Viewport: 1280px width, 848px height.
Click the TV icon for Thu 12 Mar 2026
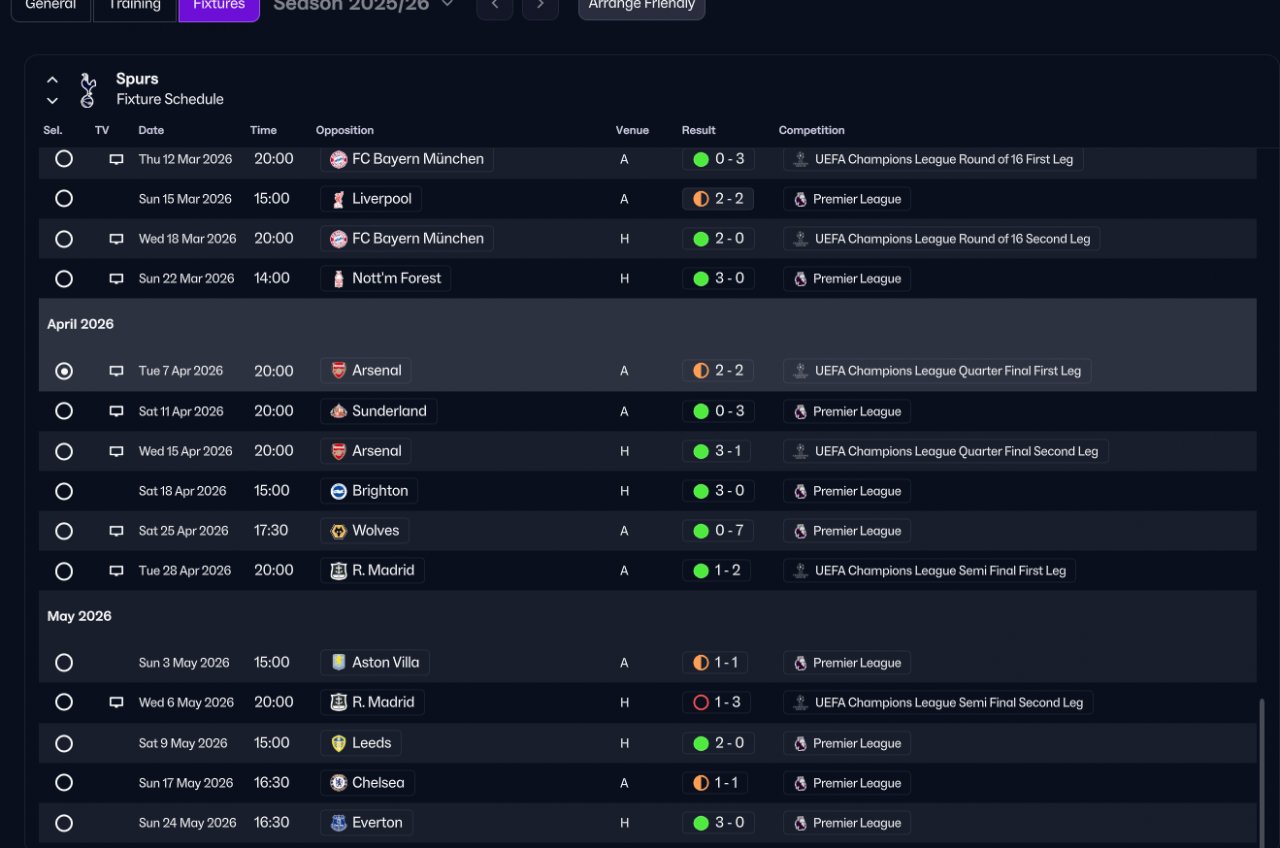pyautogui.click(x=116, y=159)
